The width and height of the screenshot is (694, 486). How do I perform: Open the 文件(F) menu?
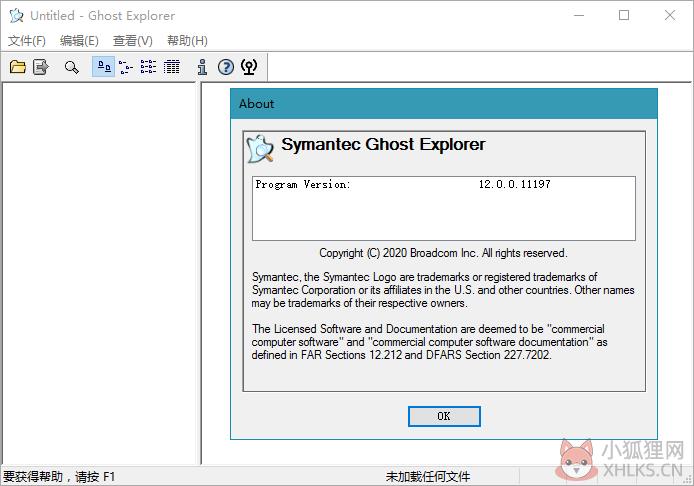(x=27, y=41)
